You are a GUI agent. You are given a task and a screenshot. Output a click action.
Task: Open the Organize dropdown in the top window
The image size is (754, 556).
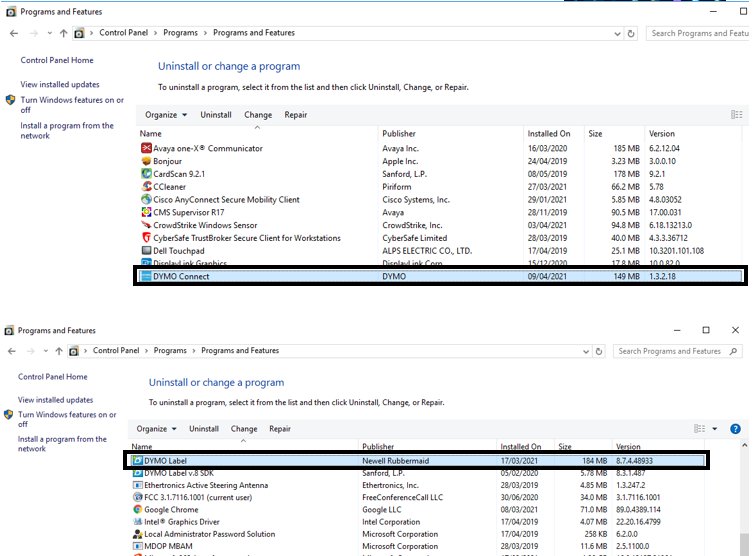[165, 115]
